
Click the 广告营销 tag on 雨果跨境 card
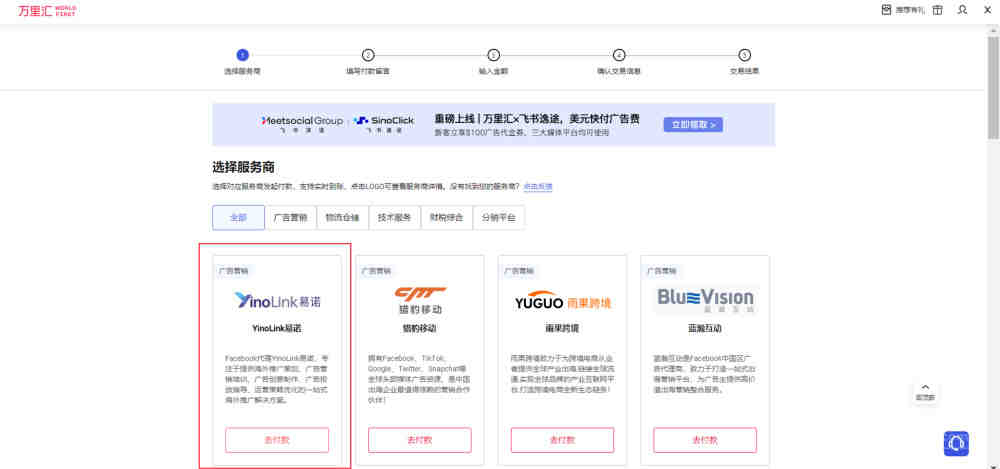[x=519, y=271]
